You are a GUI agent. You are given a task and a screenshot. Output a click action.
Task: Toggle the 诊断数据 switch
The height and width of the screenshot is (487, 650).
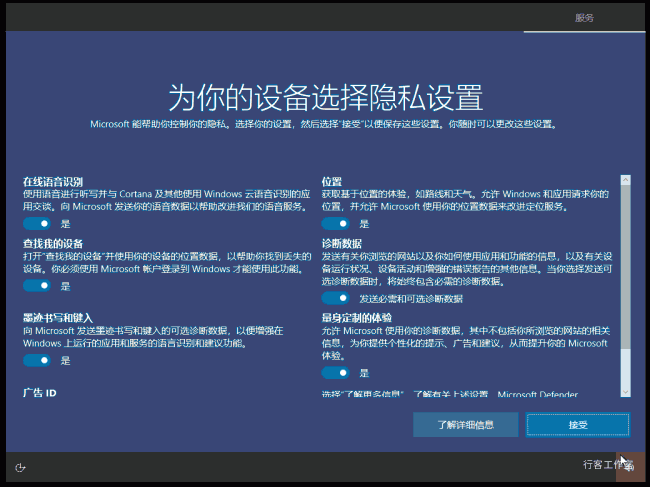[x=335, y=298]
